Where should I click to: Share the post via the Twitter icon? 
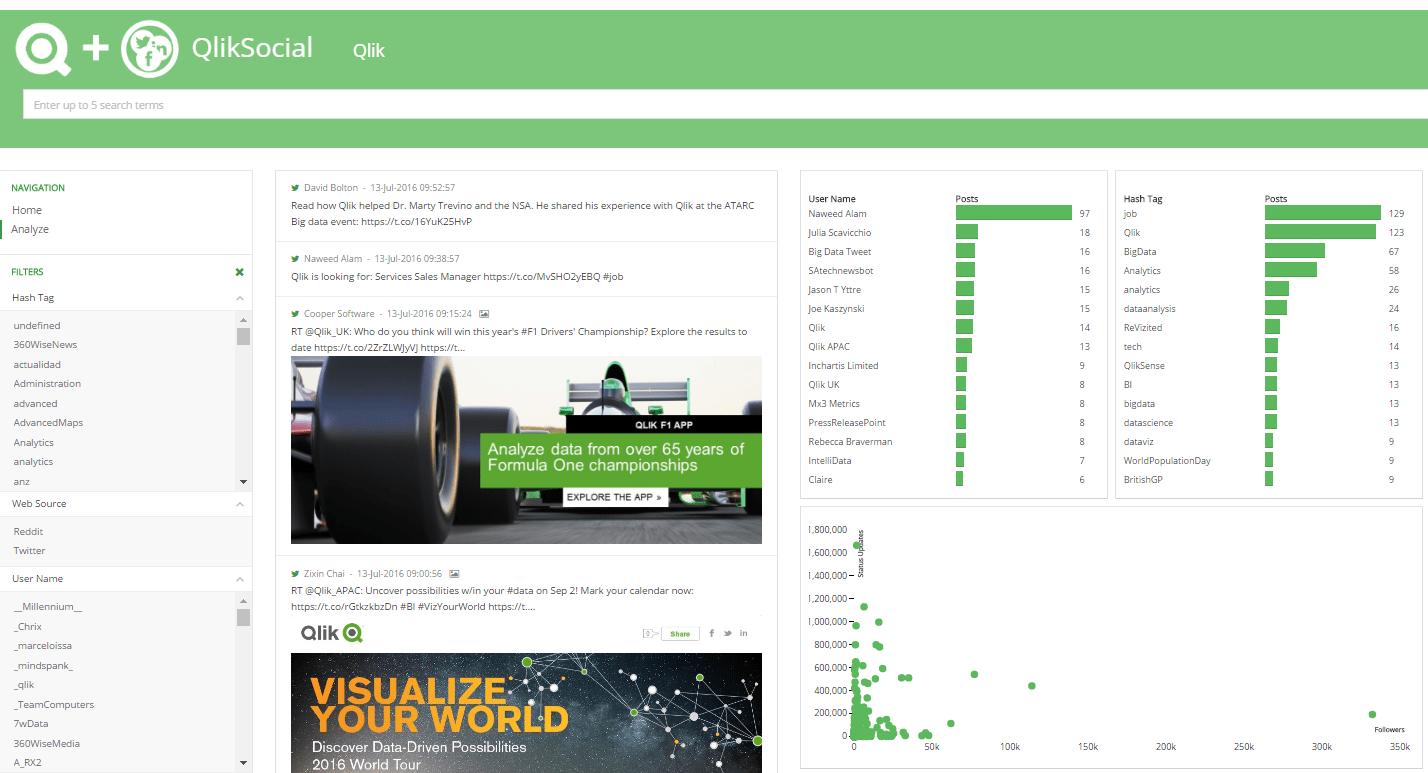727,633
